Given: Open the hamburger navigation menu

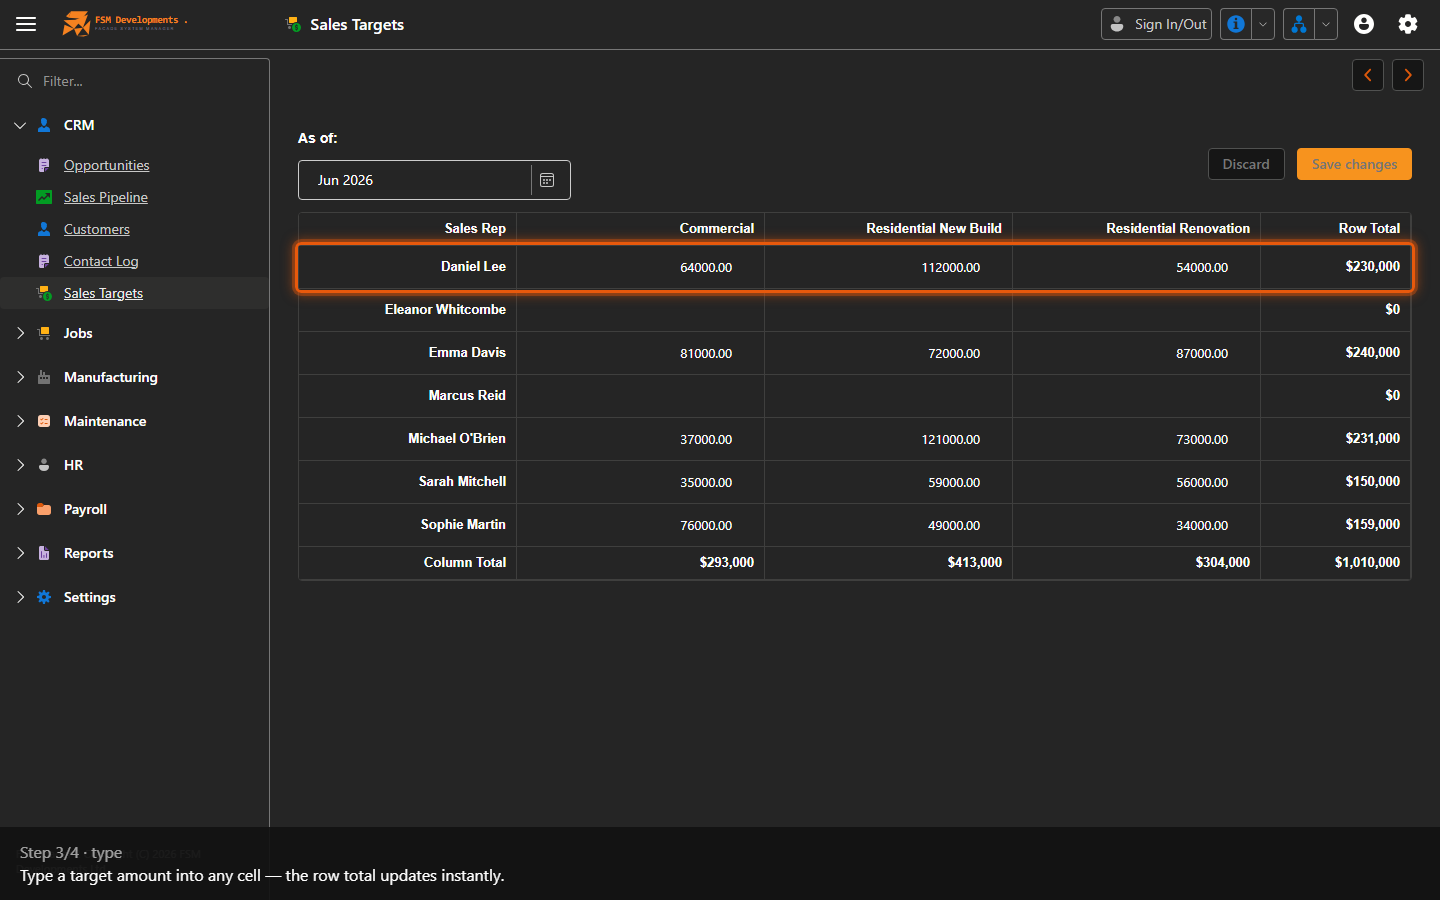Looking at the screenshot, I should [26, 24].
